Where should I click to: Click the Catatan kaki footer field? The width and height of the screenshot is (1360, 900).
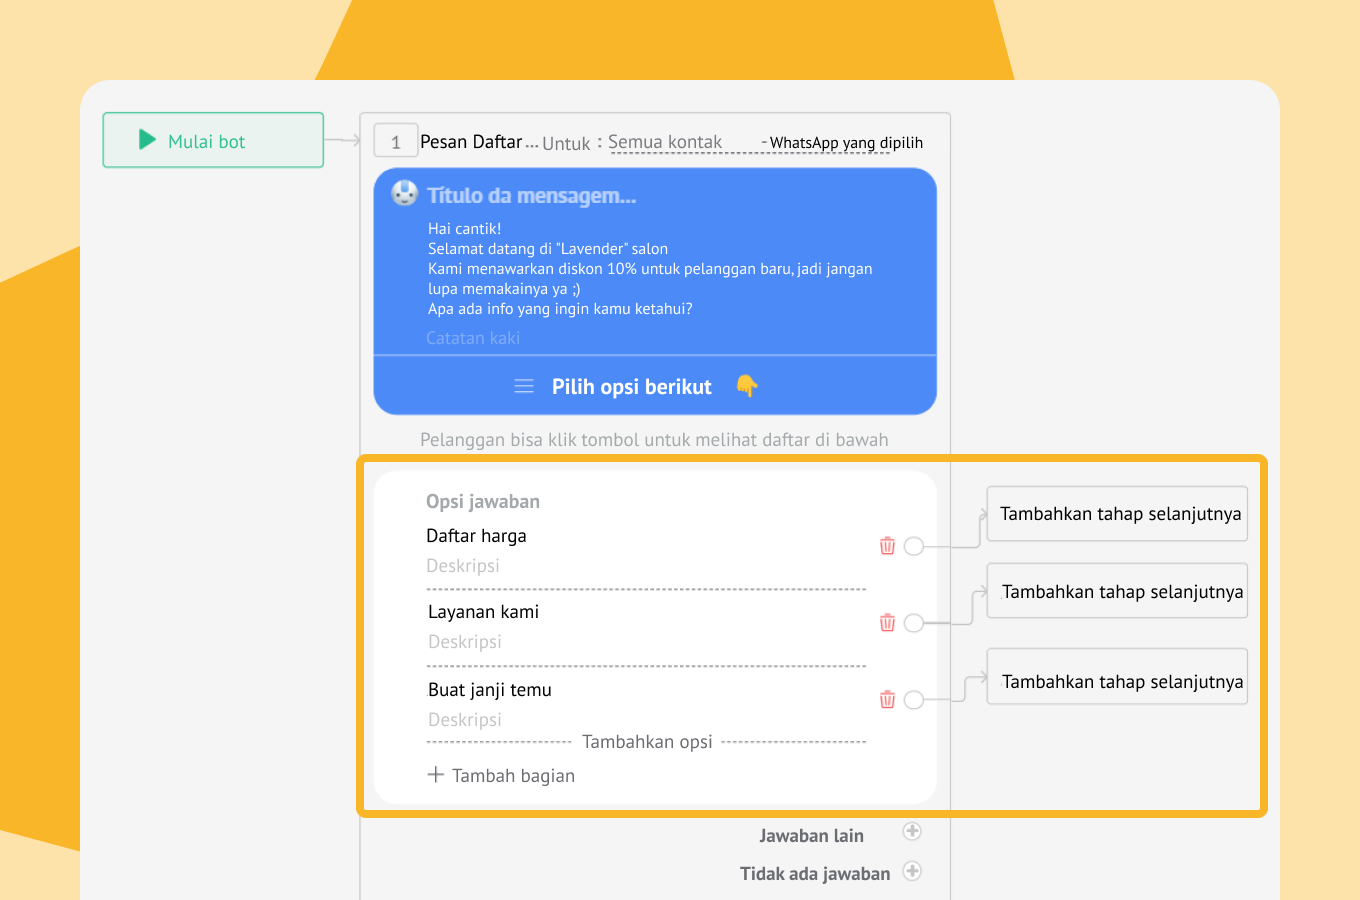(473, 338)
